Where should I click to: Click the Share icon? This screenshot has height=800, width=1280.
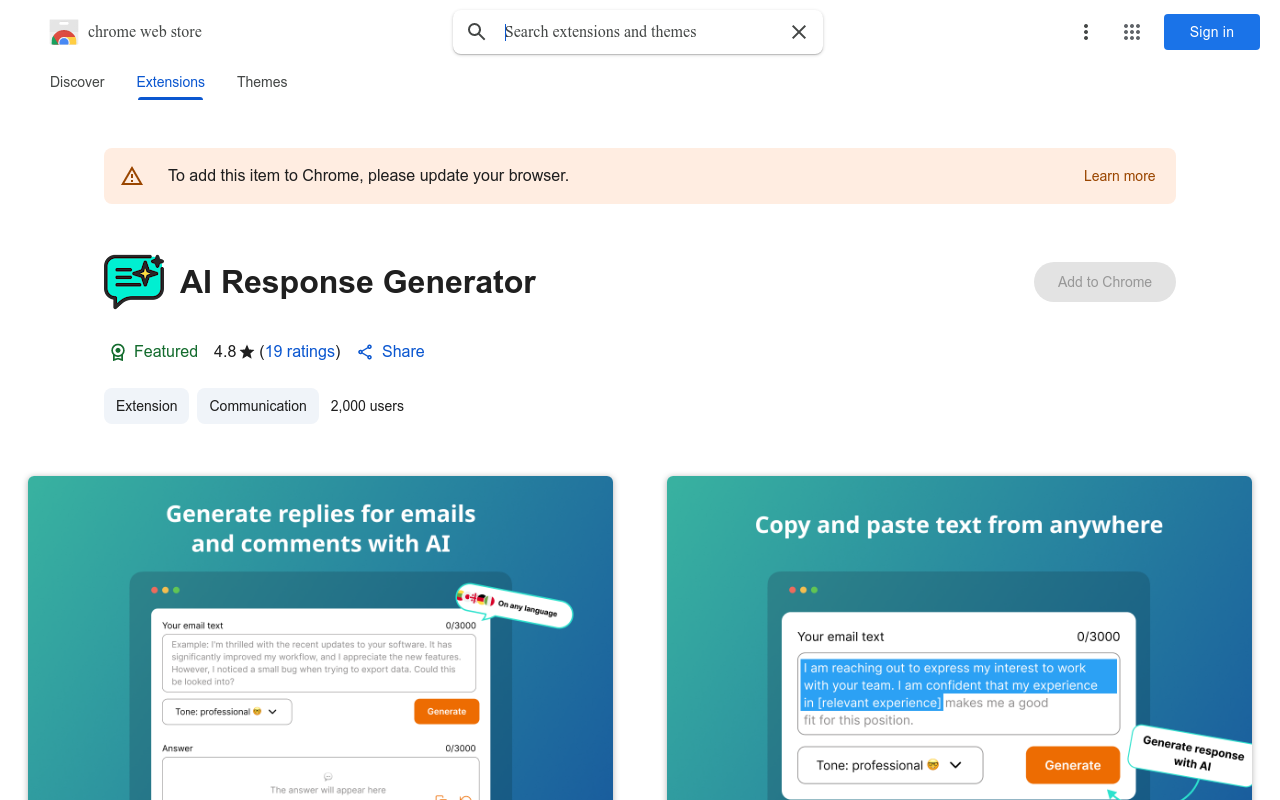pyautogui.click(x=365, y=352)
